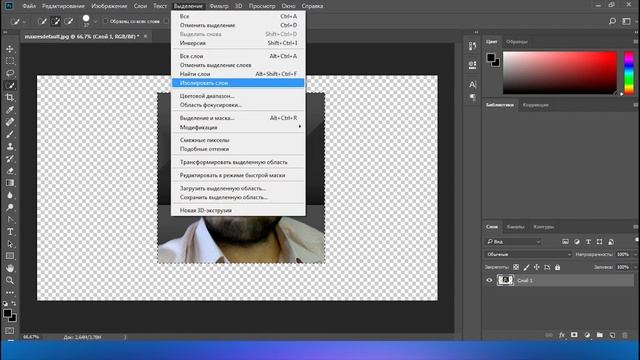Create new adjustment layer icon
640x360 pixels.
tap(587, 335)
